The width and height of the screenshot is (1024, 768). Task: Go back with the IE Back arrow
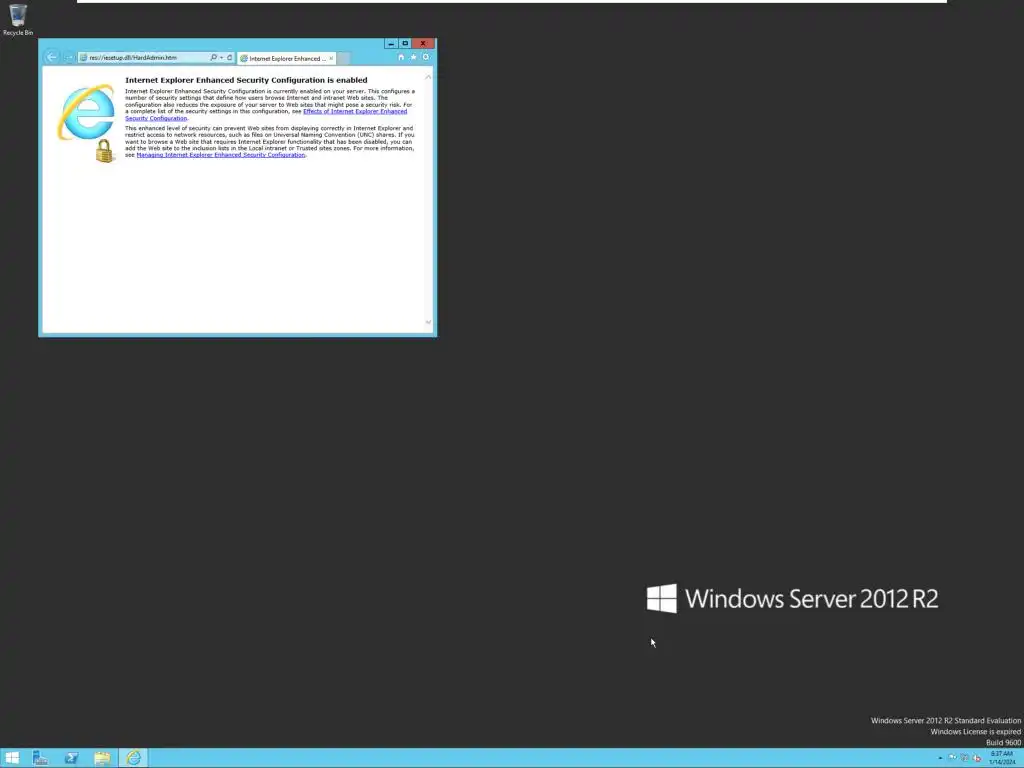[x=52, y=57]
